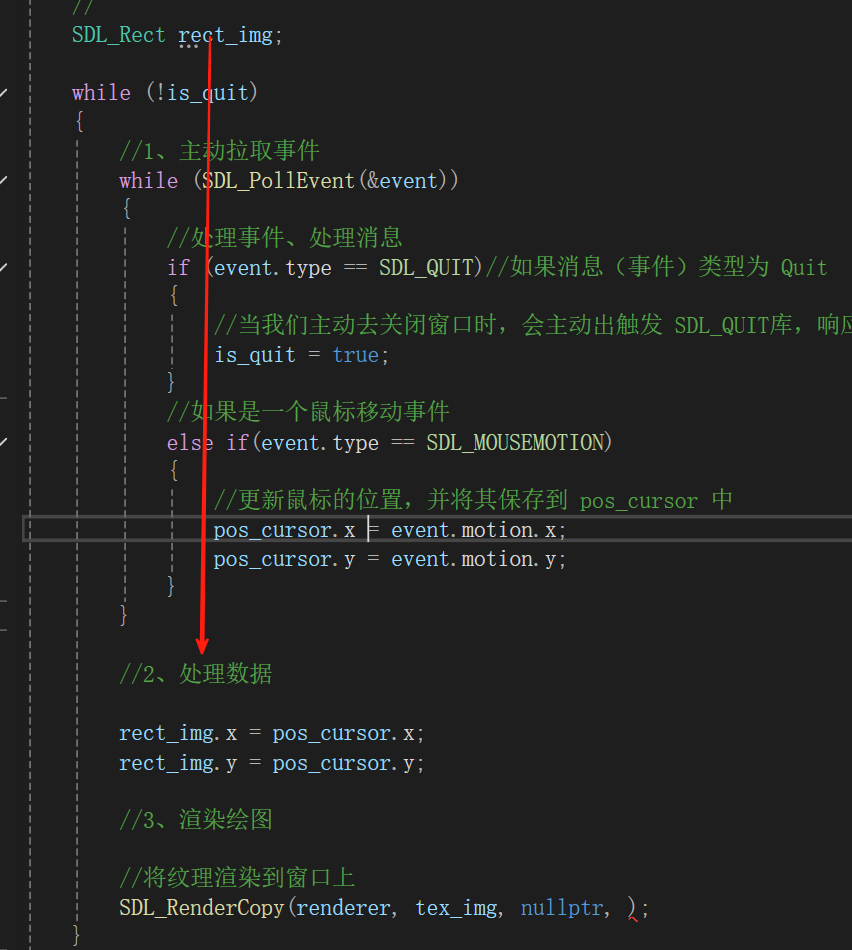Click the SDL_Rect type name
The width and height of the screenshot is (852, 950).
(x=119, y=35)
